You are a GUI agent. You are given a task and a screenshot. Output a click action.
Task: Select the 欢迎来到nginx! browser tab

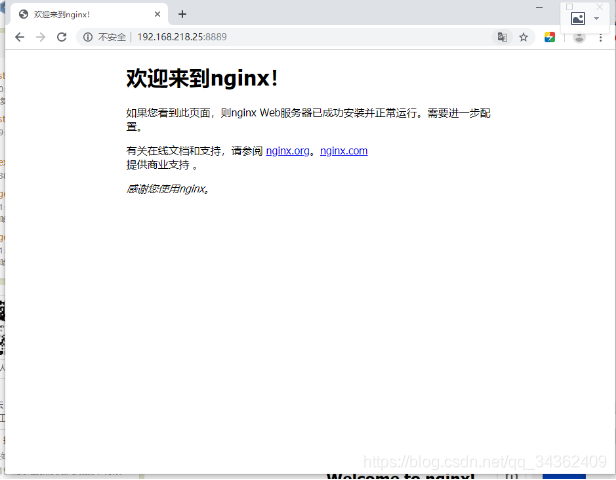(x=90, y=15)
